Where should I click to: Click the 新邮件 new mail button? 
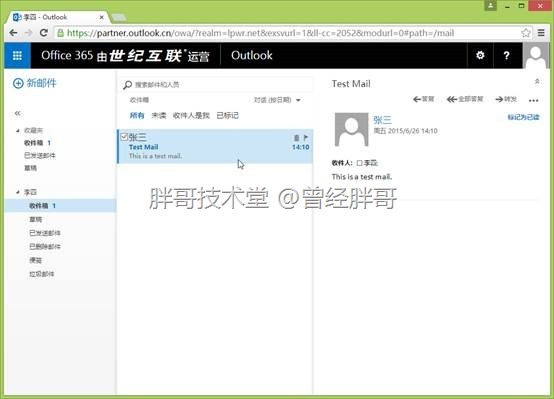pos(35,83)
